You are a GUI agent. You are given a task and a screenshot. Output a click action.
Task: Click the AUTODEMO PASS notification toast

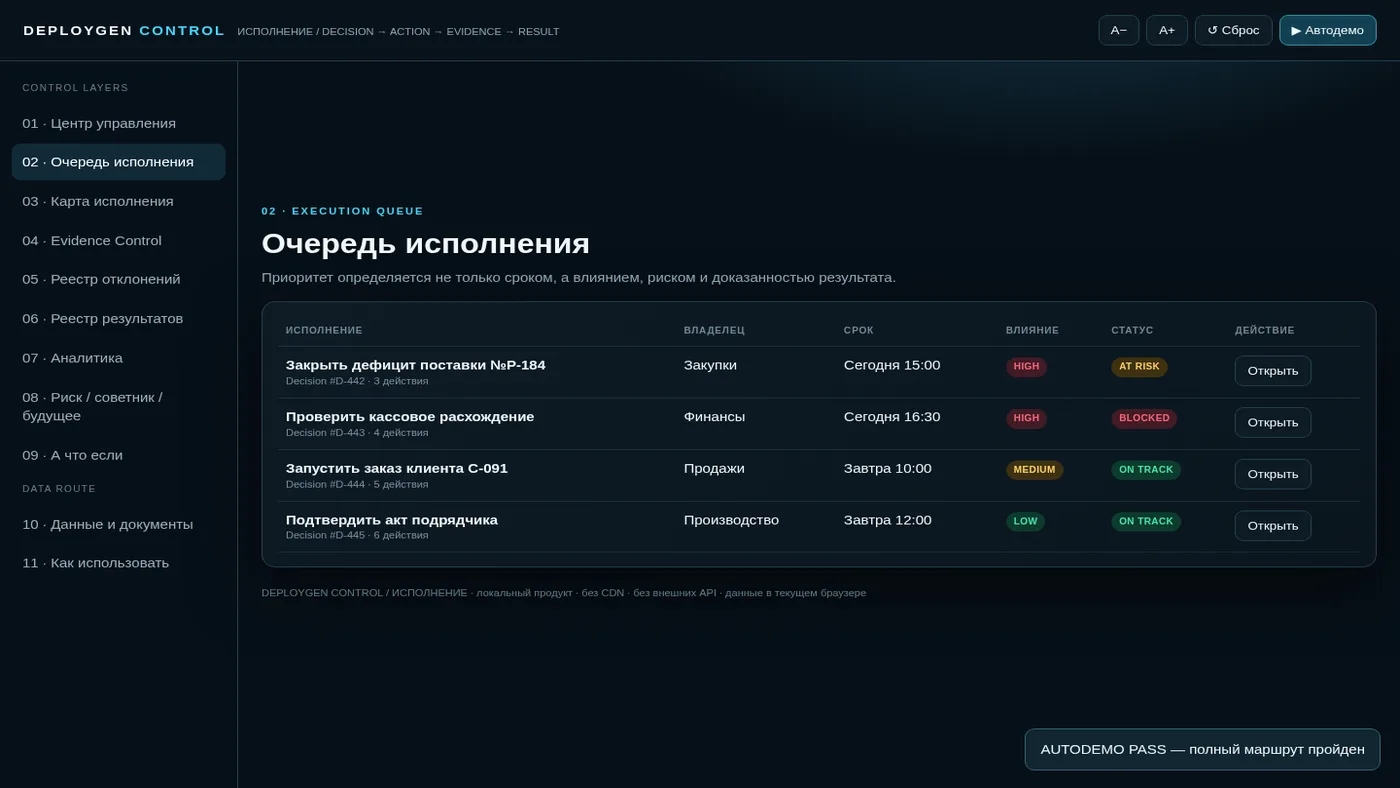[x=1202, y=749]
